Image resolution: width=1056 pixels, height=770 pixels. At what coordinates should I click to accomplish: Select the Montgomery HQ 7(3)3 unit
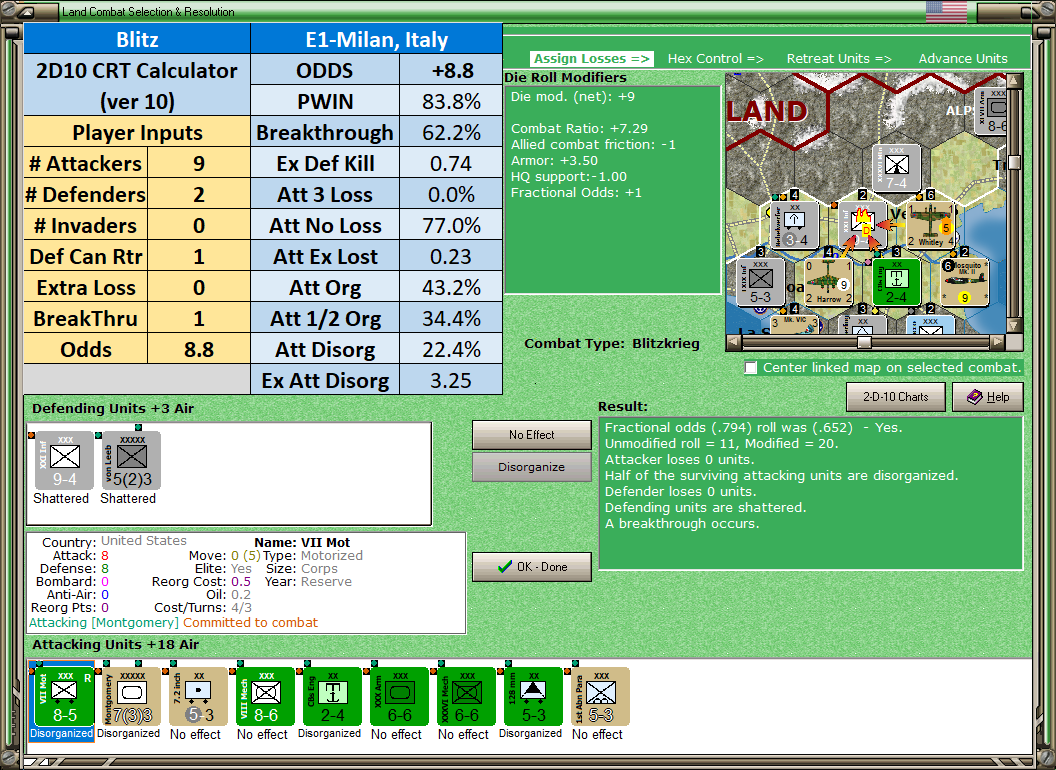[x=131, y=697]
